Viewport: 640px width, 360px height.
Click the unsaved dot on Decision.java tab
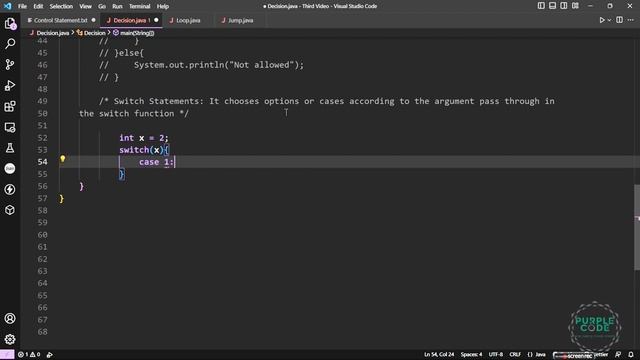pyautogui.click(x=156, y=20)
